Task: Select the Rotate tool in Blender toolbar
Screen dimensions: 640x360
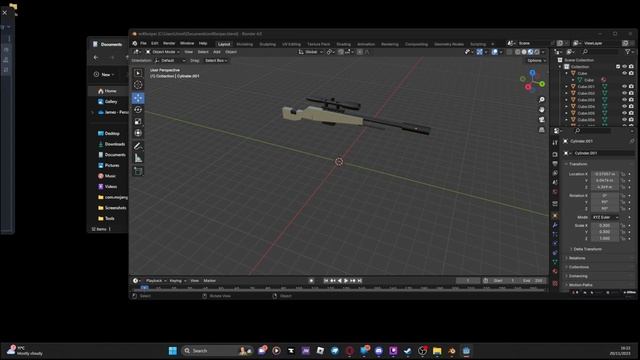Action: click(138, 109)
